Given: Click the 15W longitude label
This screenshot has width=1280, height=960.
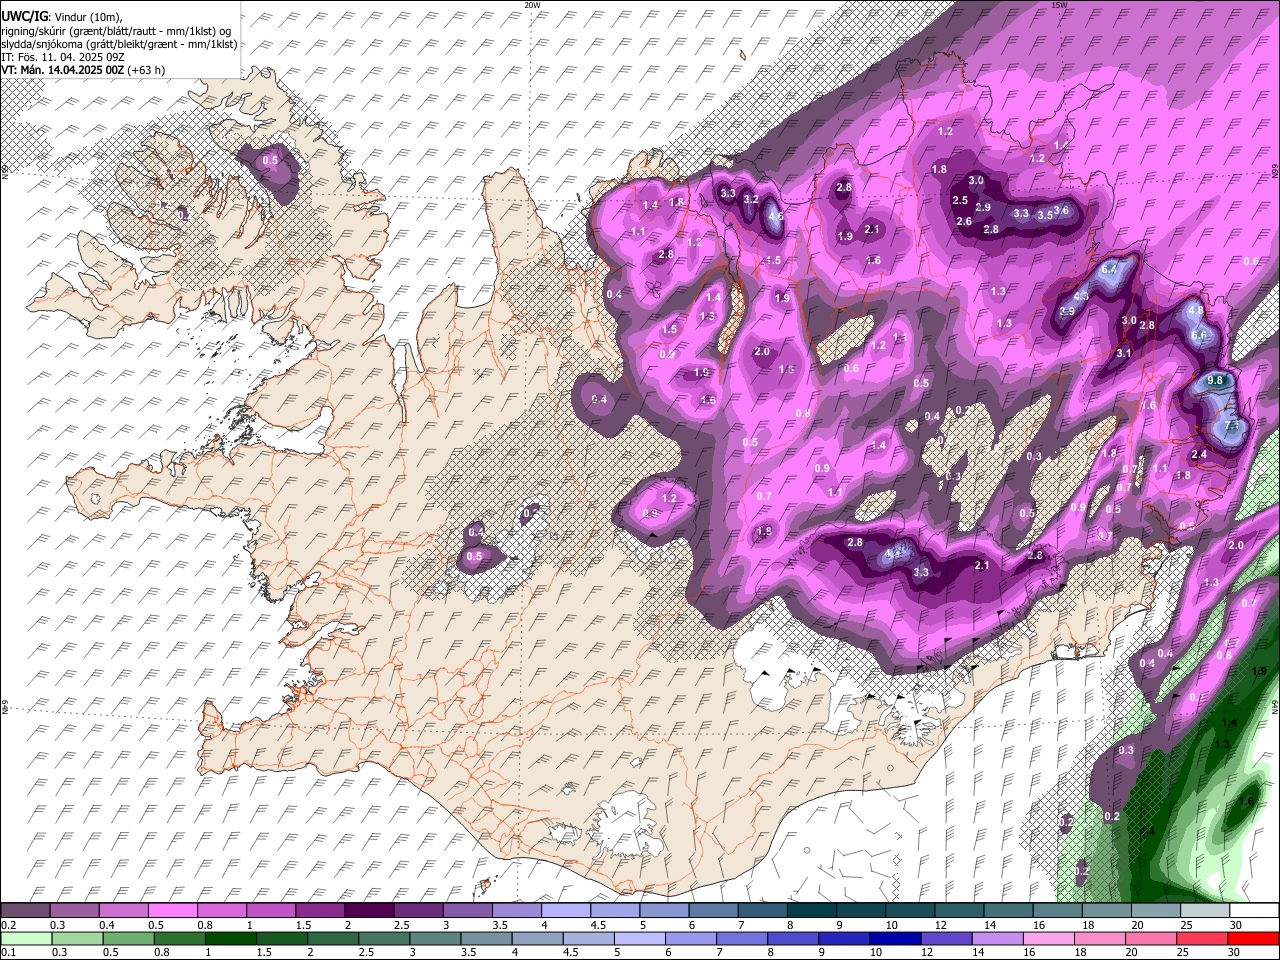Looking at the screenshot, I should coord(1059,5).
